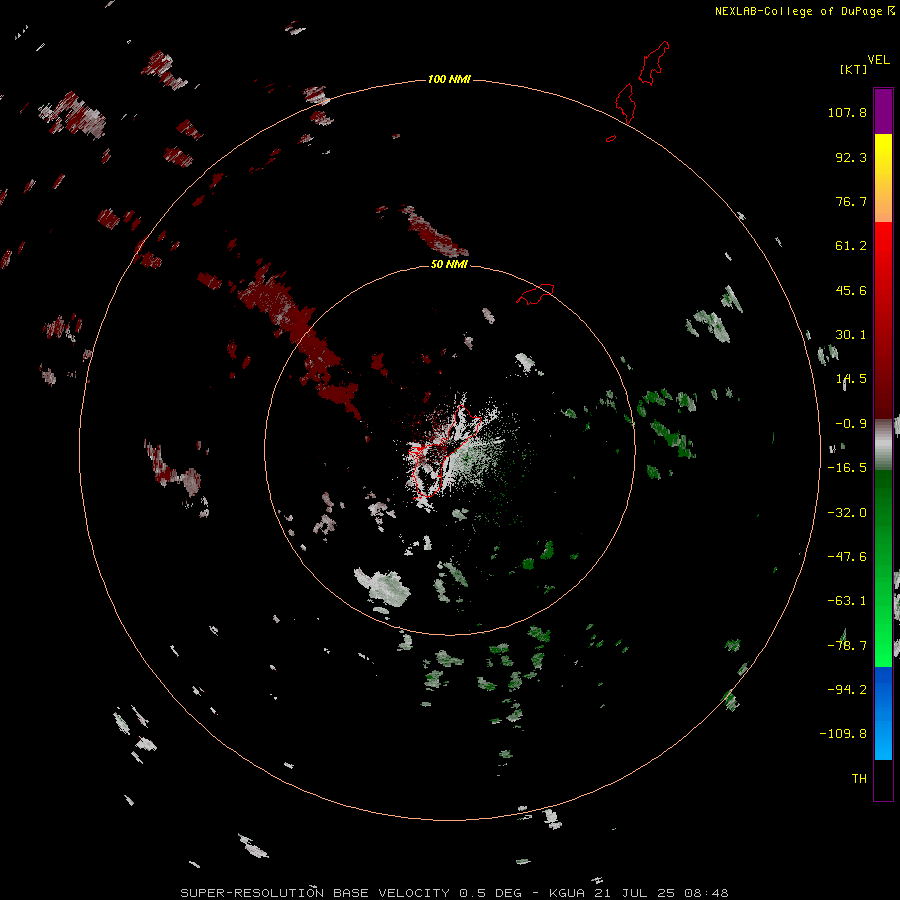Pick the blue segment of the color bar
Image resolution: width=900 pixels, height=900 pixels.
(883, 713)
